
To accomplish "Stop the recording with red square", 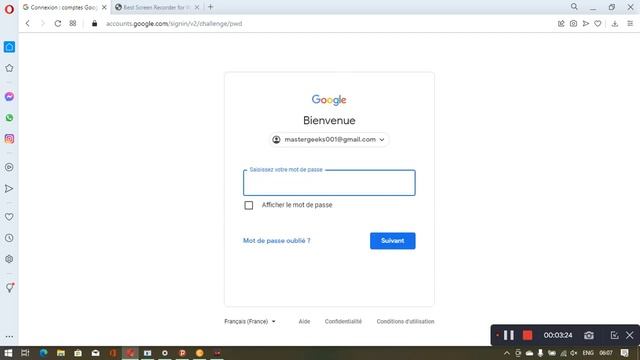I will (x=527, y=336).
